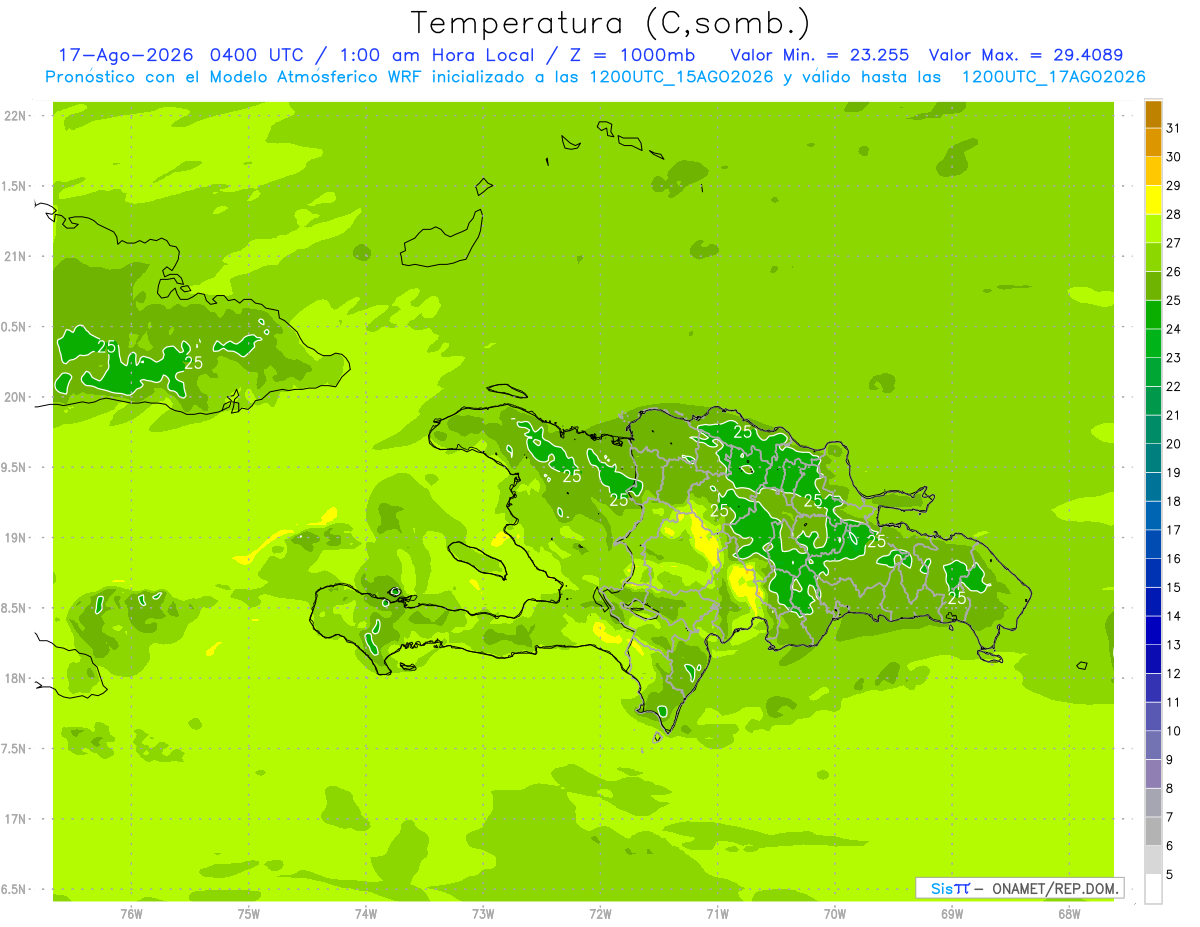This screenshot has width=1200, height=927.
Task: Click the "17N" latitude axis label
Action: coord(17,819)
